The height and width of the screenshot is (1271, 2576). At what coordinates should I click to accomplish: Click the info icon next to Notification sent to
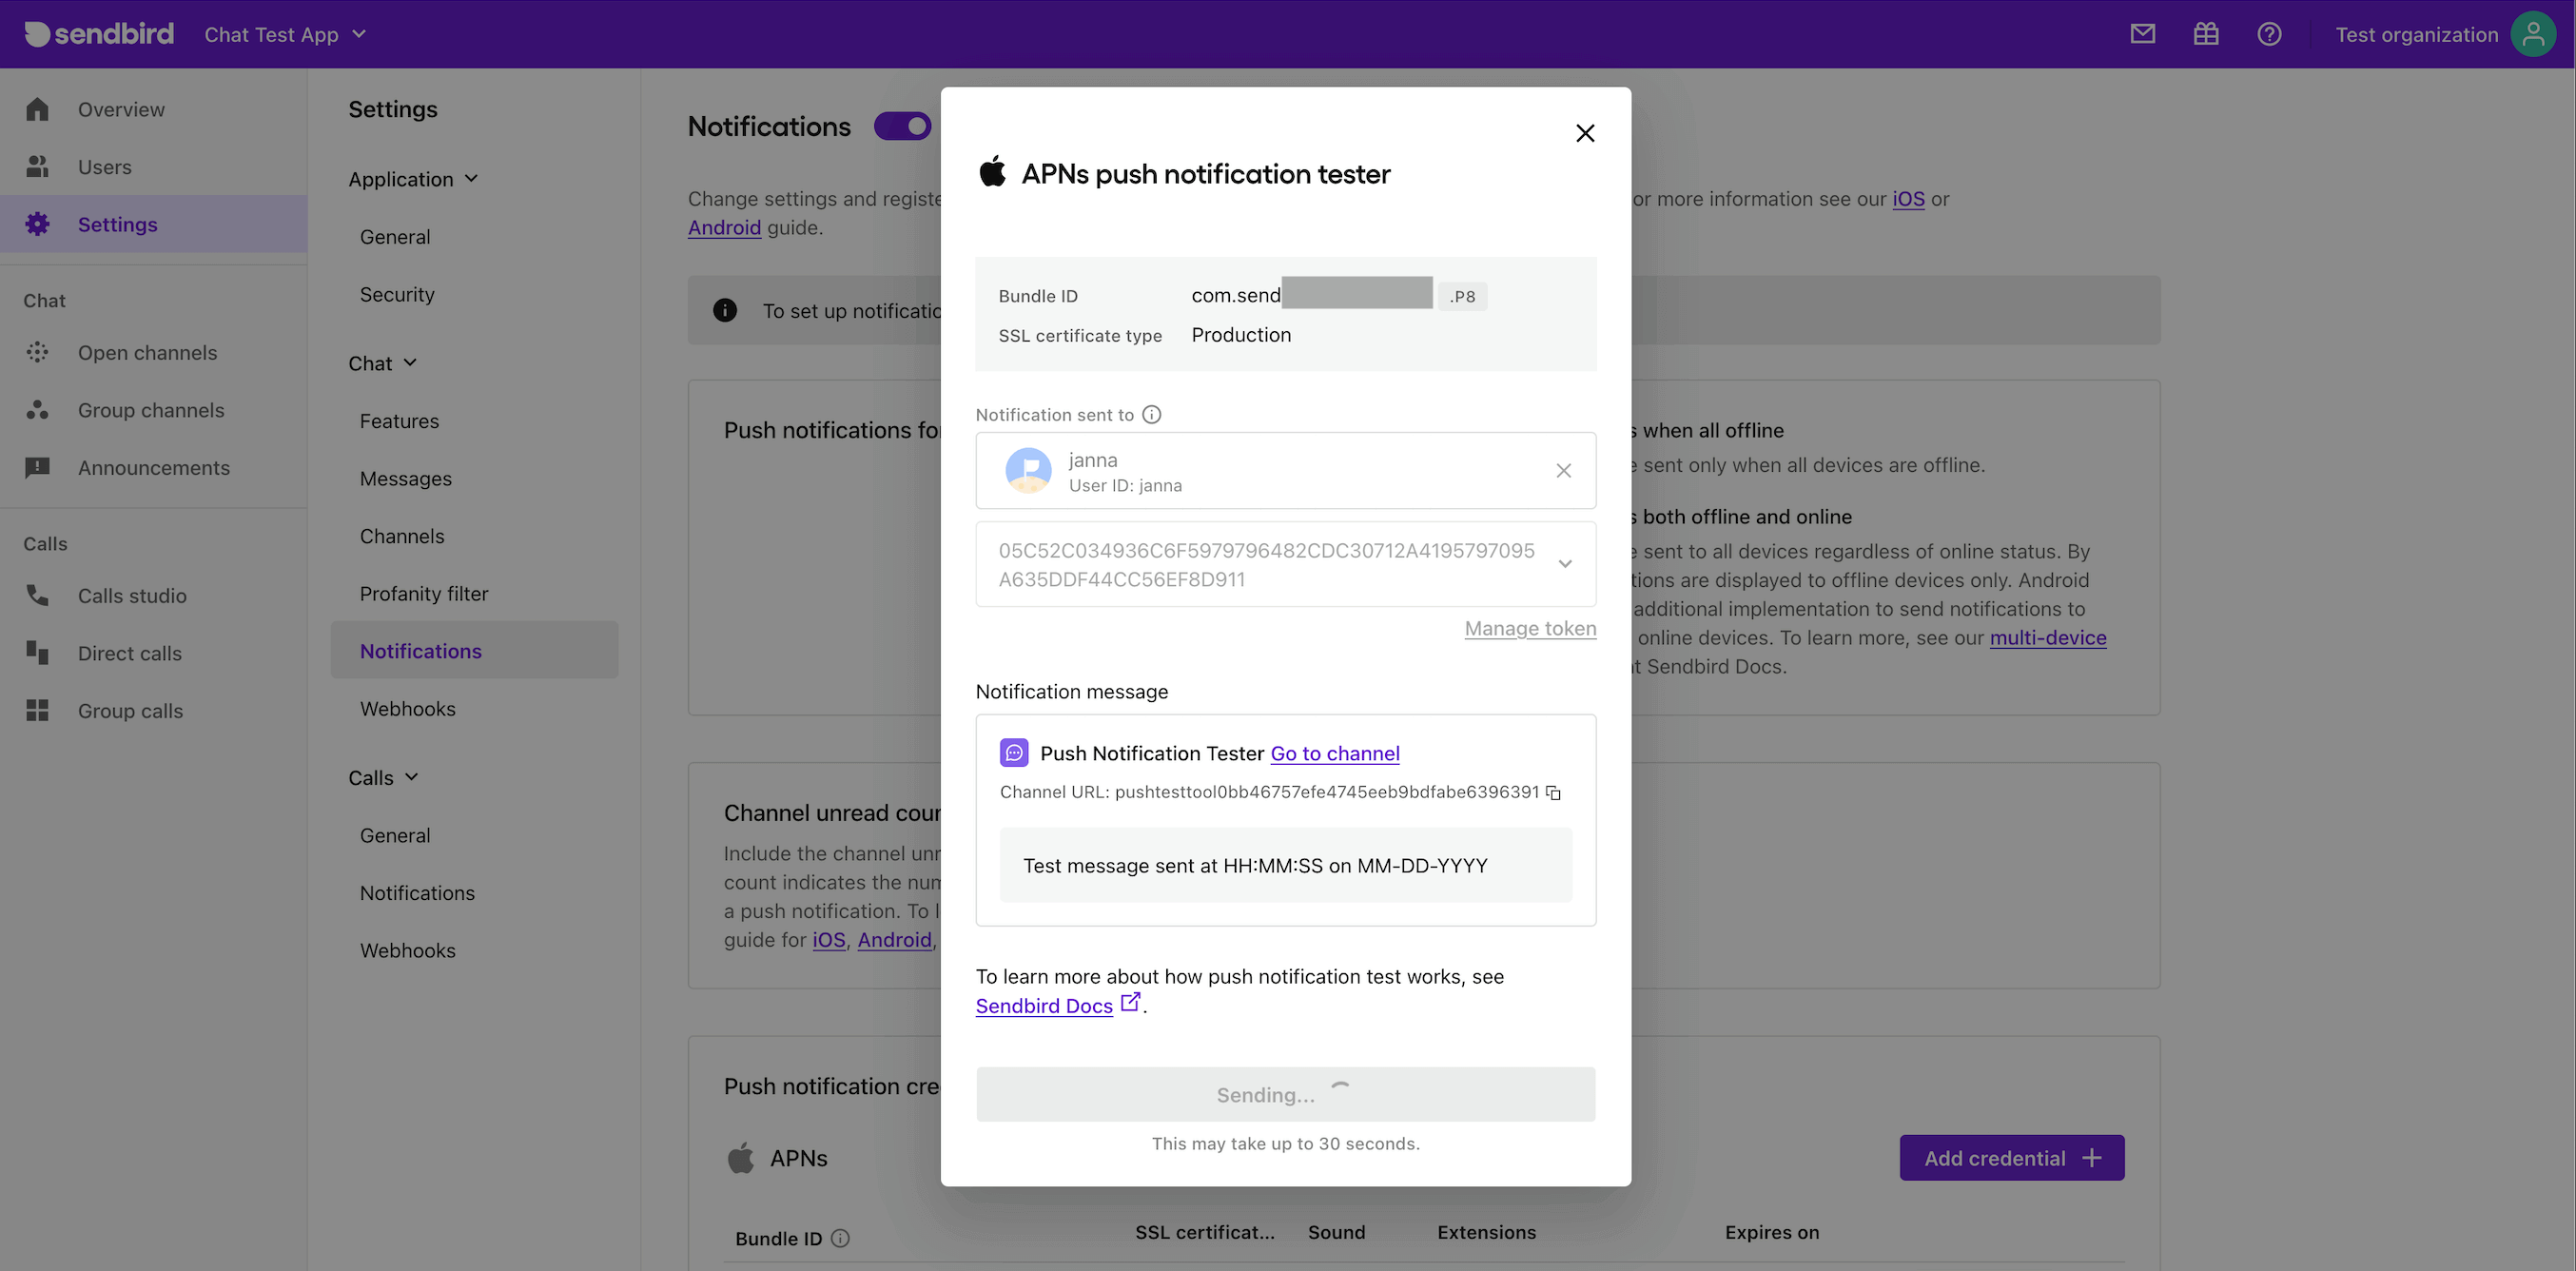[1152, 414]
